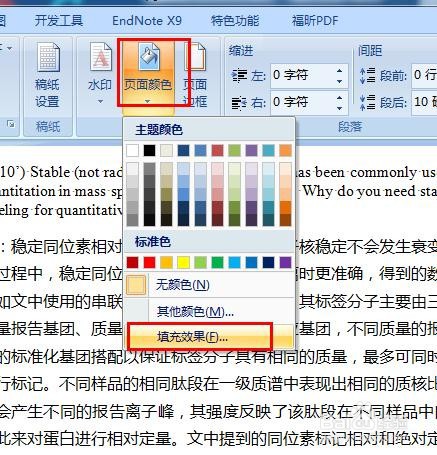Image resolution: width=437 pixels, height=455 pixels.
Task: Pick the black theme color swatch
Action: point(150,150)
